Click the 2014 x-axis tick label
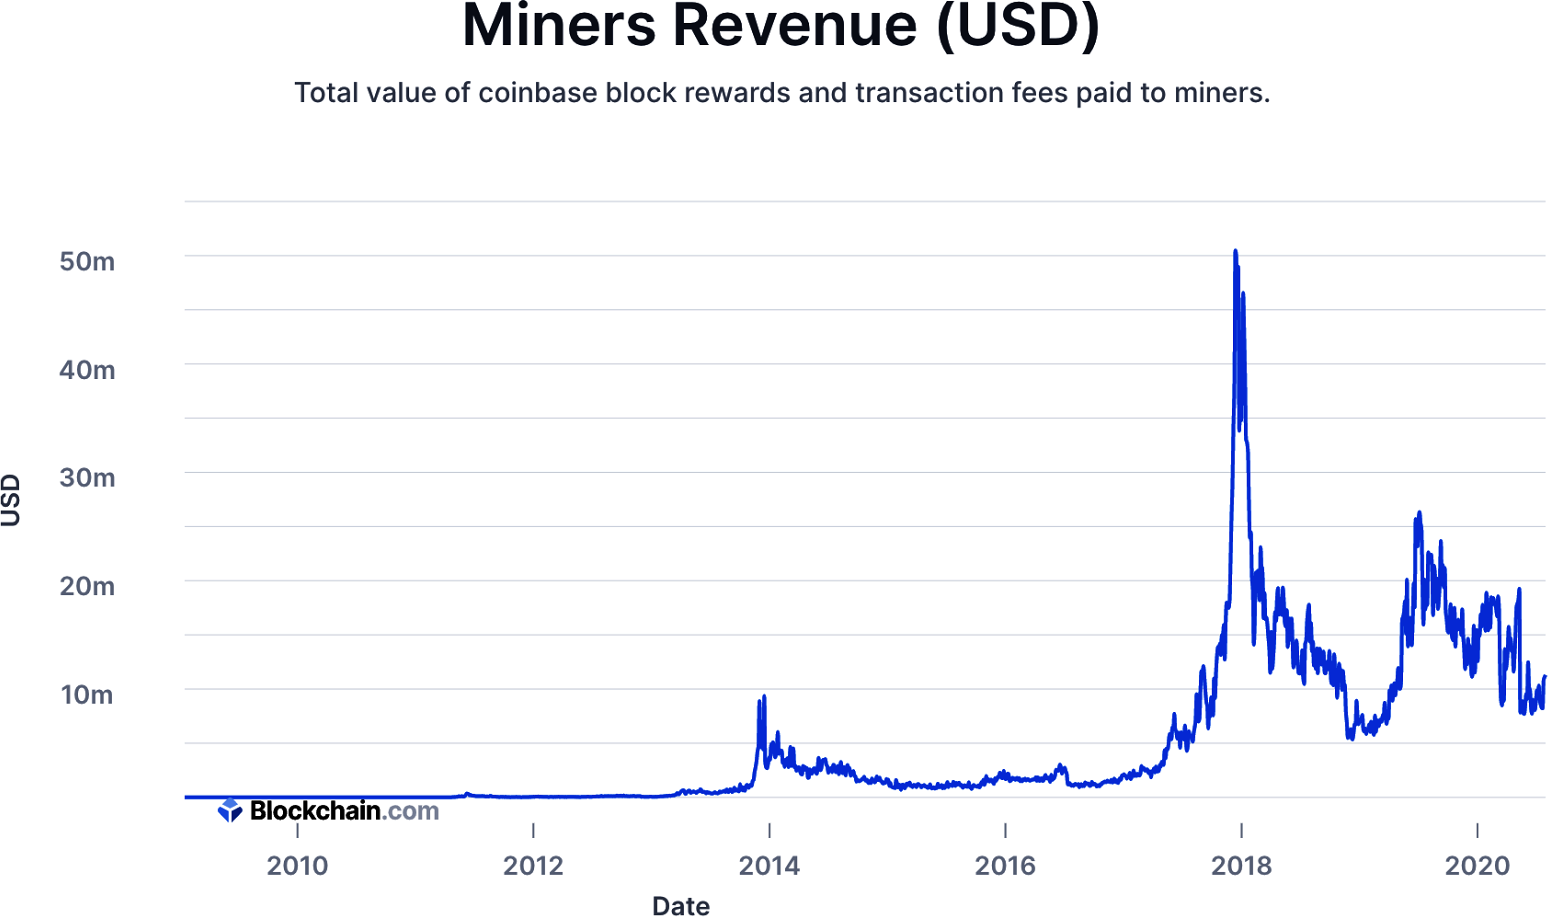This screenshot has width=1548, height=917. (x=769, y=865)
